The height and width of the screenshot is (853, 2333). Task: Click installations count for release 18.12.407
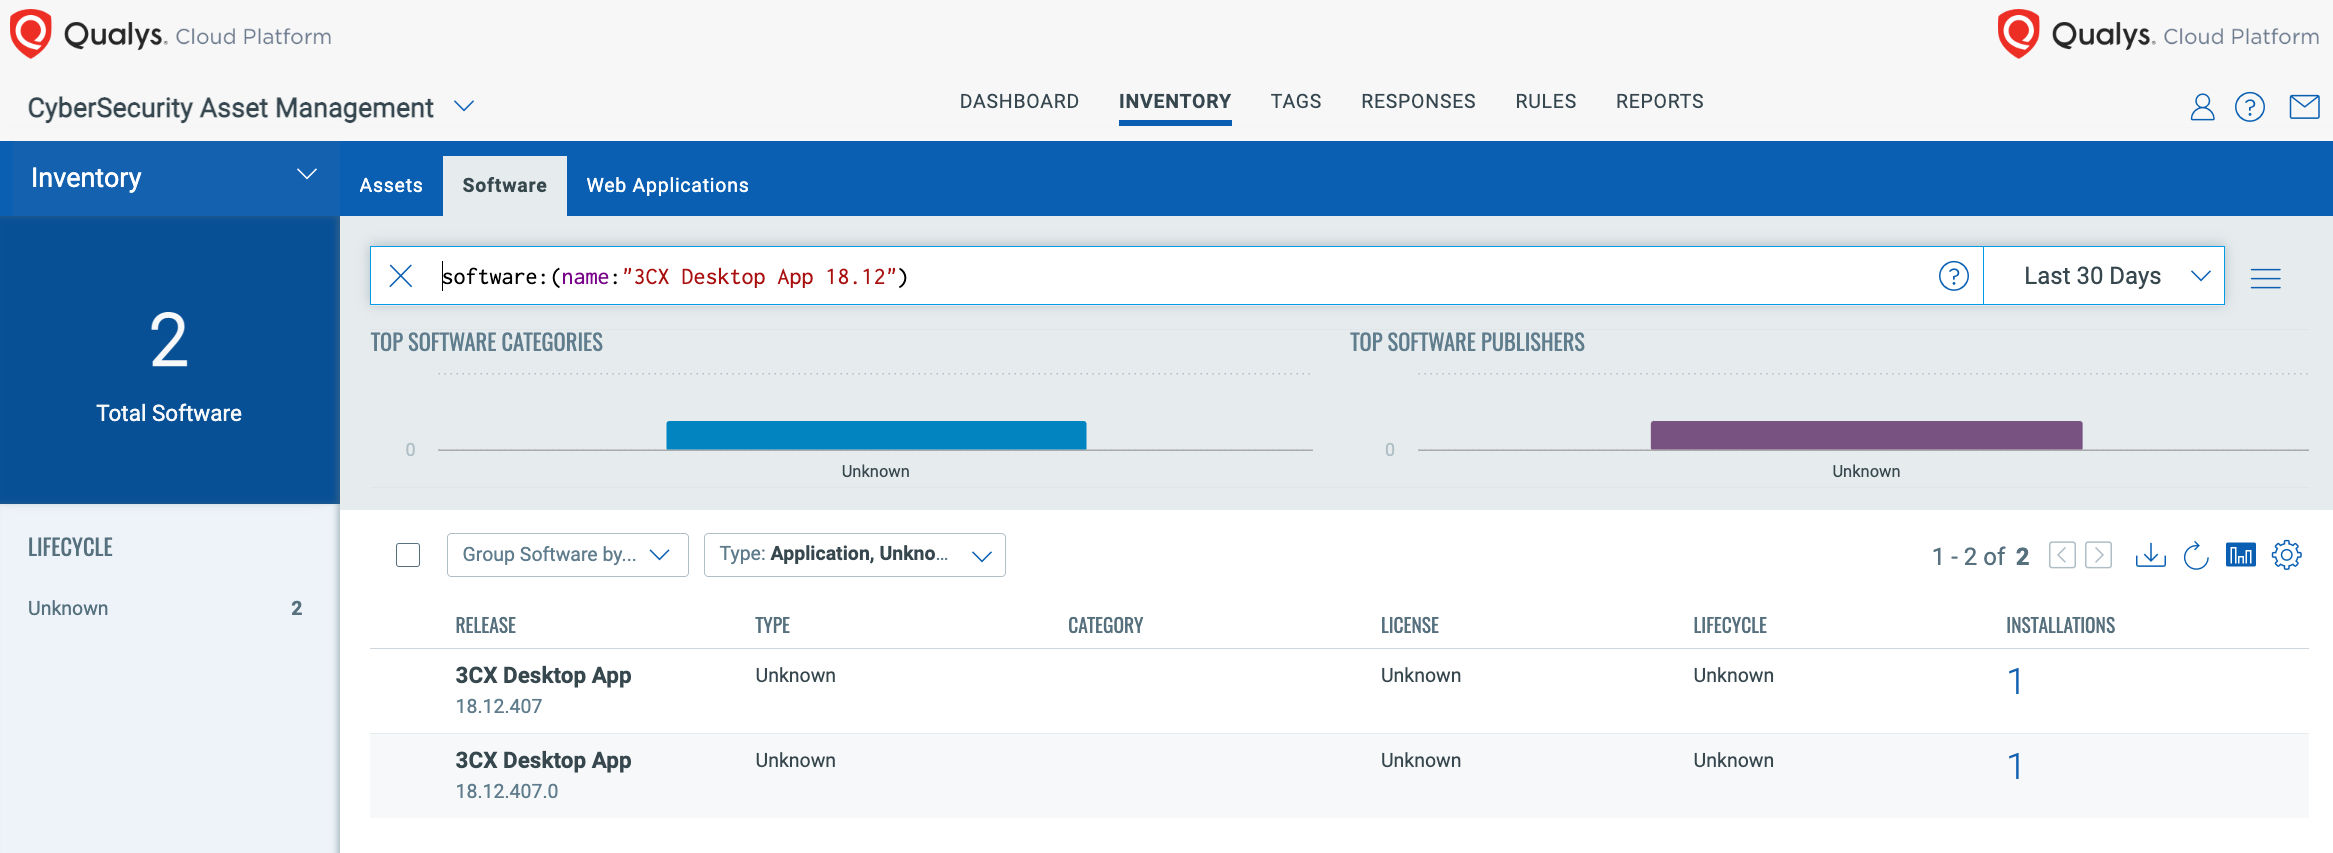2015,682
